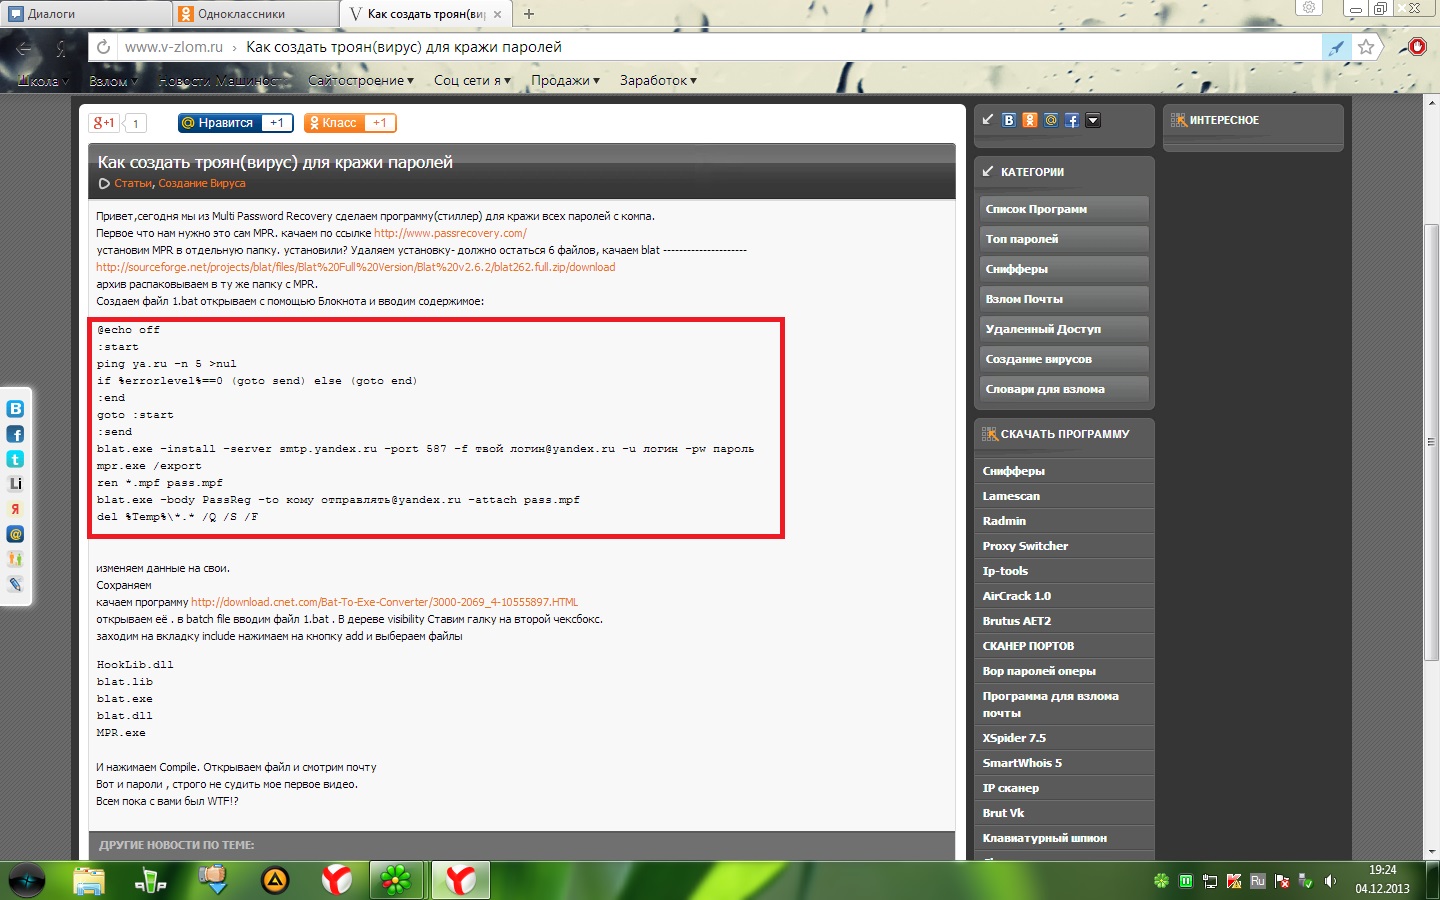
Task: Share on Twitter from floating left sidebar
Action: coord(15,459)
